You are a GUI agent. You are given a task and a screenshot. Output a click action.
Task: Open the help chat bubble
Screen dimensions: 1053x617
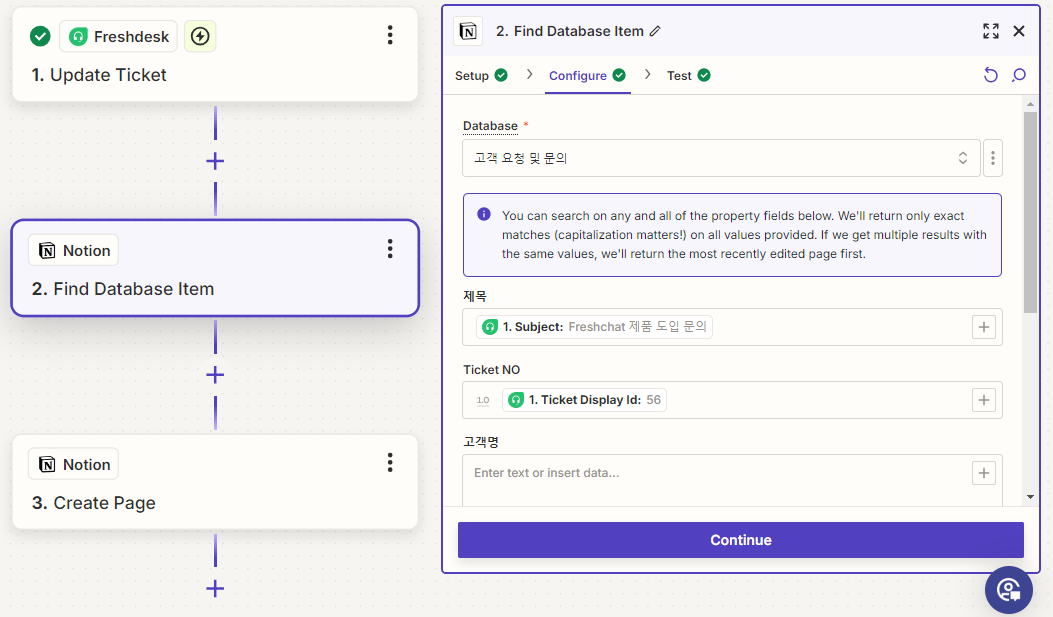(x=1009, y=590)
